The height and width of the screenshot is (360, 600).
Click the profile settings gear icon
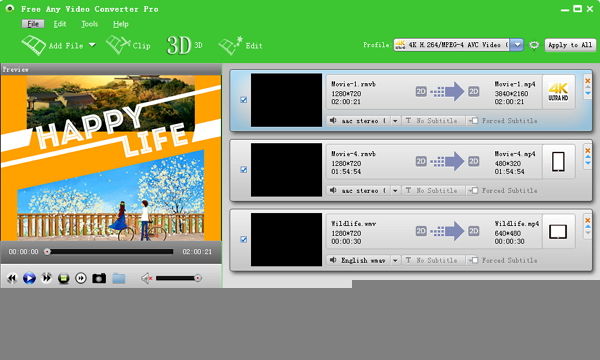pos(534,45)
